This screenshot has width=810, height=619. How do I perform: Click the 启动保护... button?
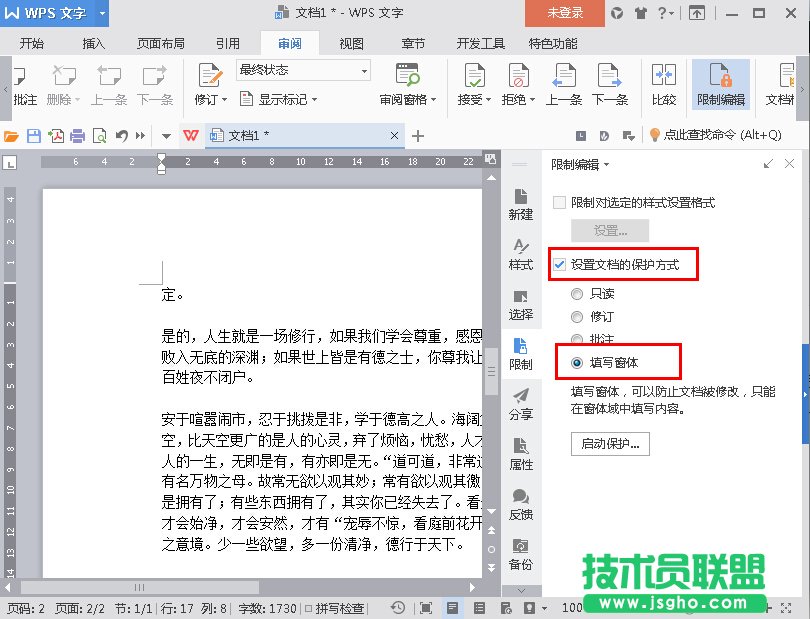(610, 444)
